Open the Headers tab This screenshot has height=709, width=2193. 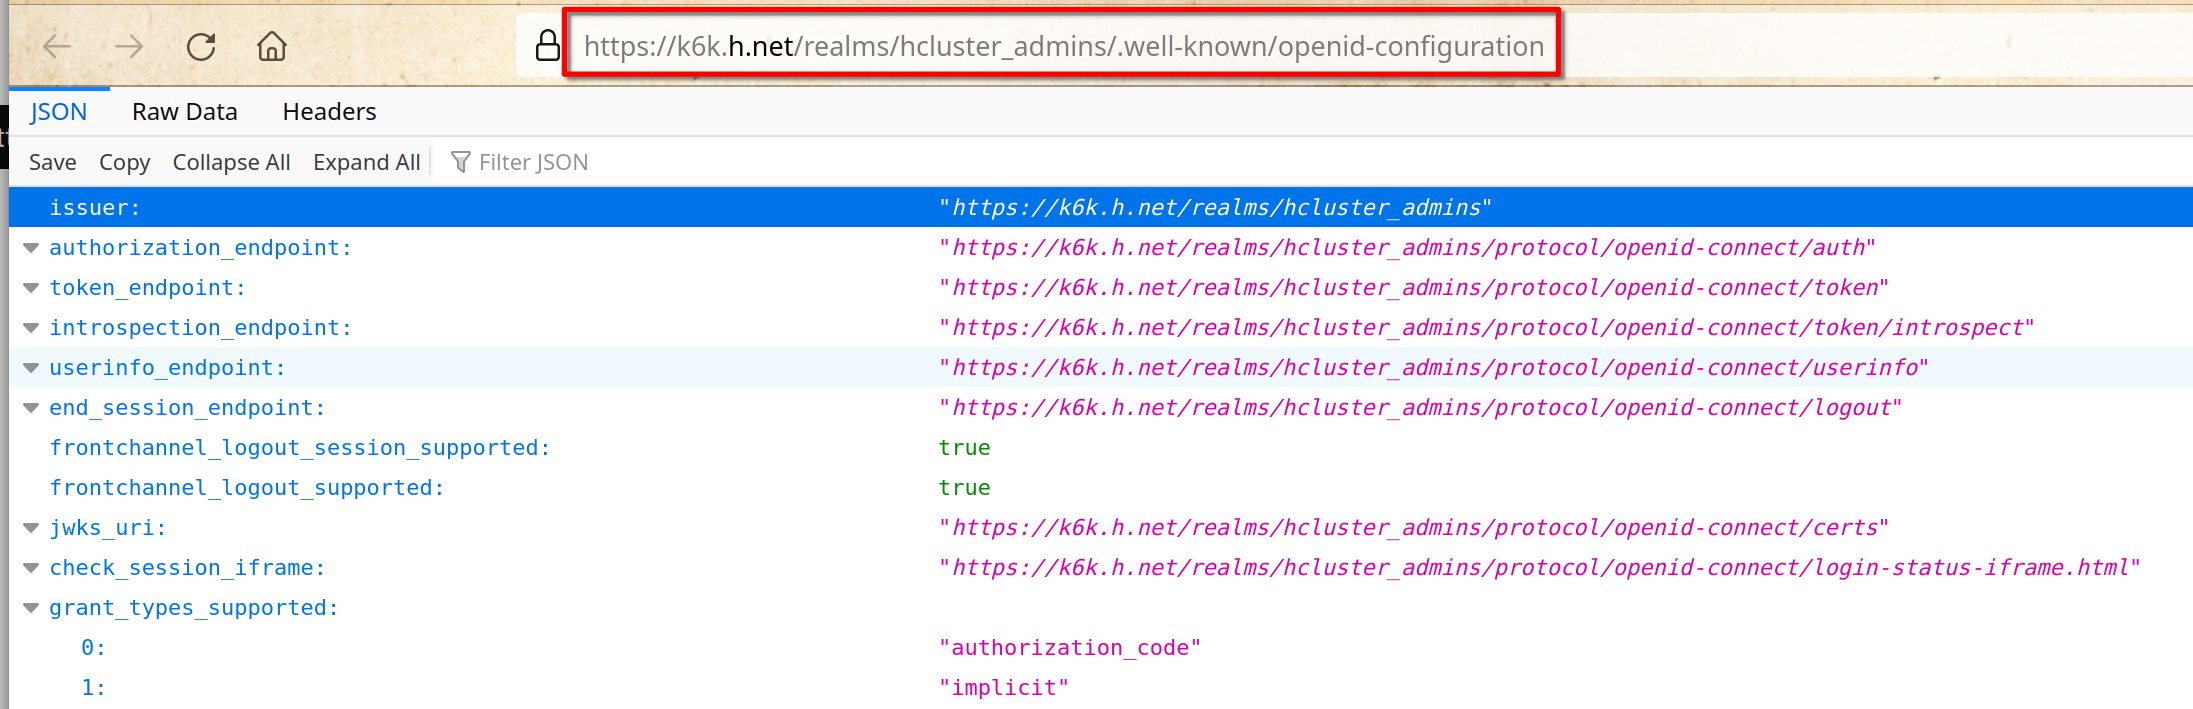(x=329, y=112)
